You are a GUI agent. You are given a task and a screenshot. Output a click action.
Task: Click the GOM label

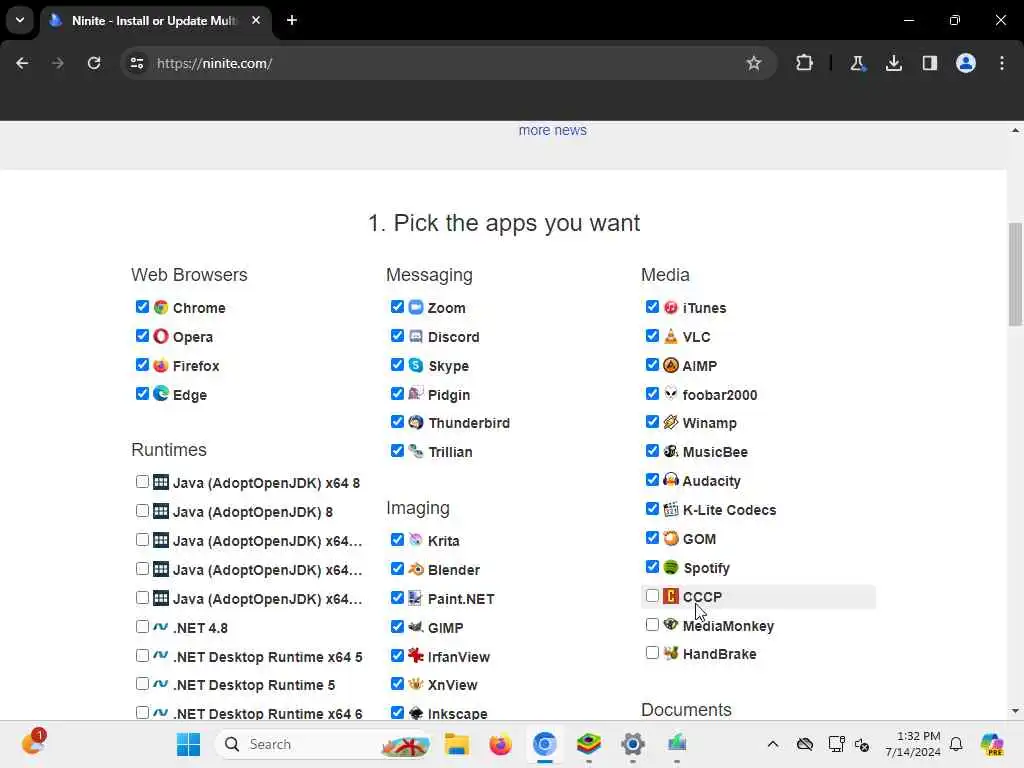[699, 539]
